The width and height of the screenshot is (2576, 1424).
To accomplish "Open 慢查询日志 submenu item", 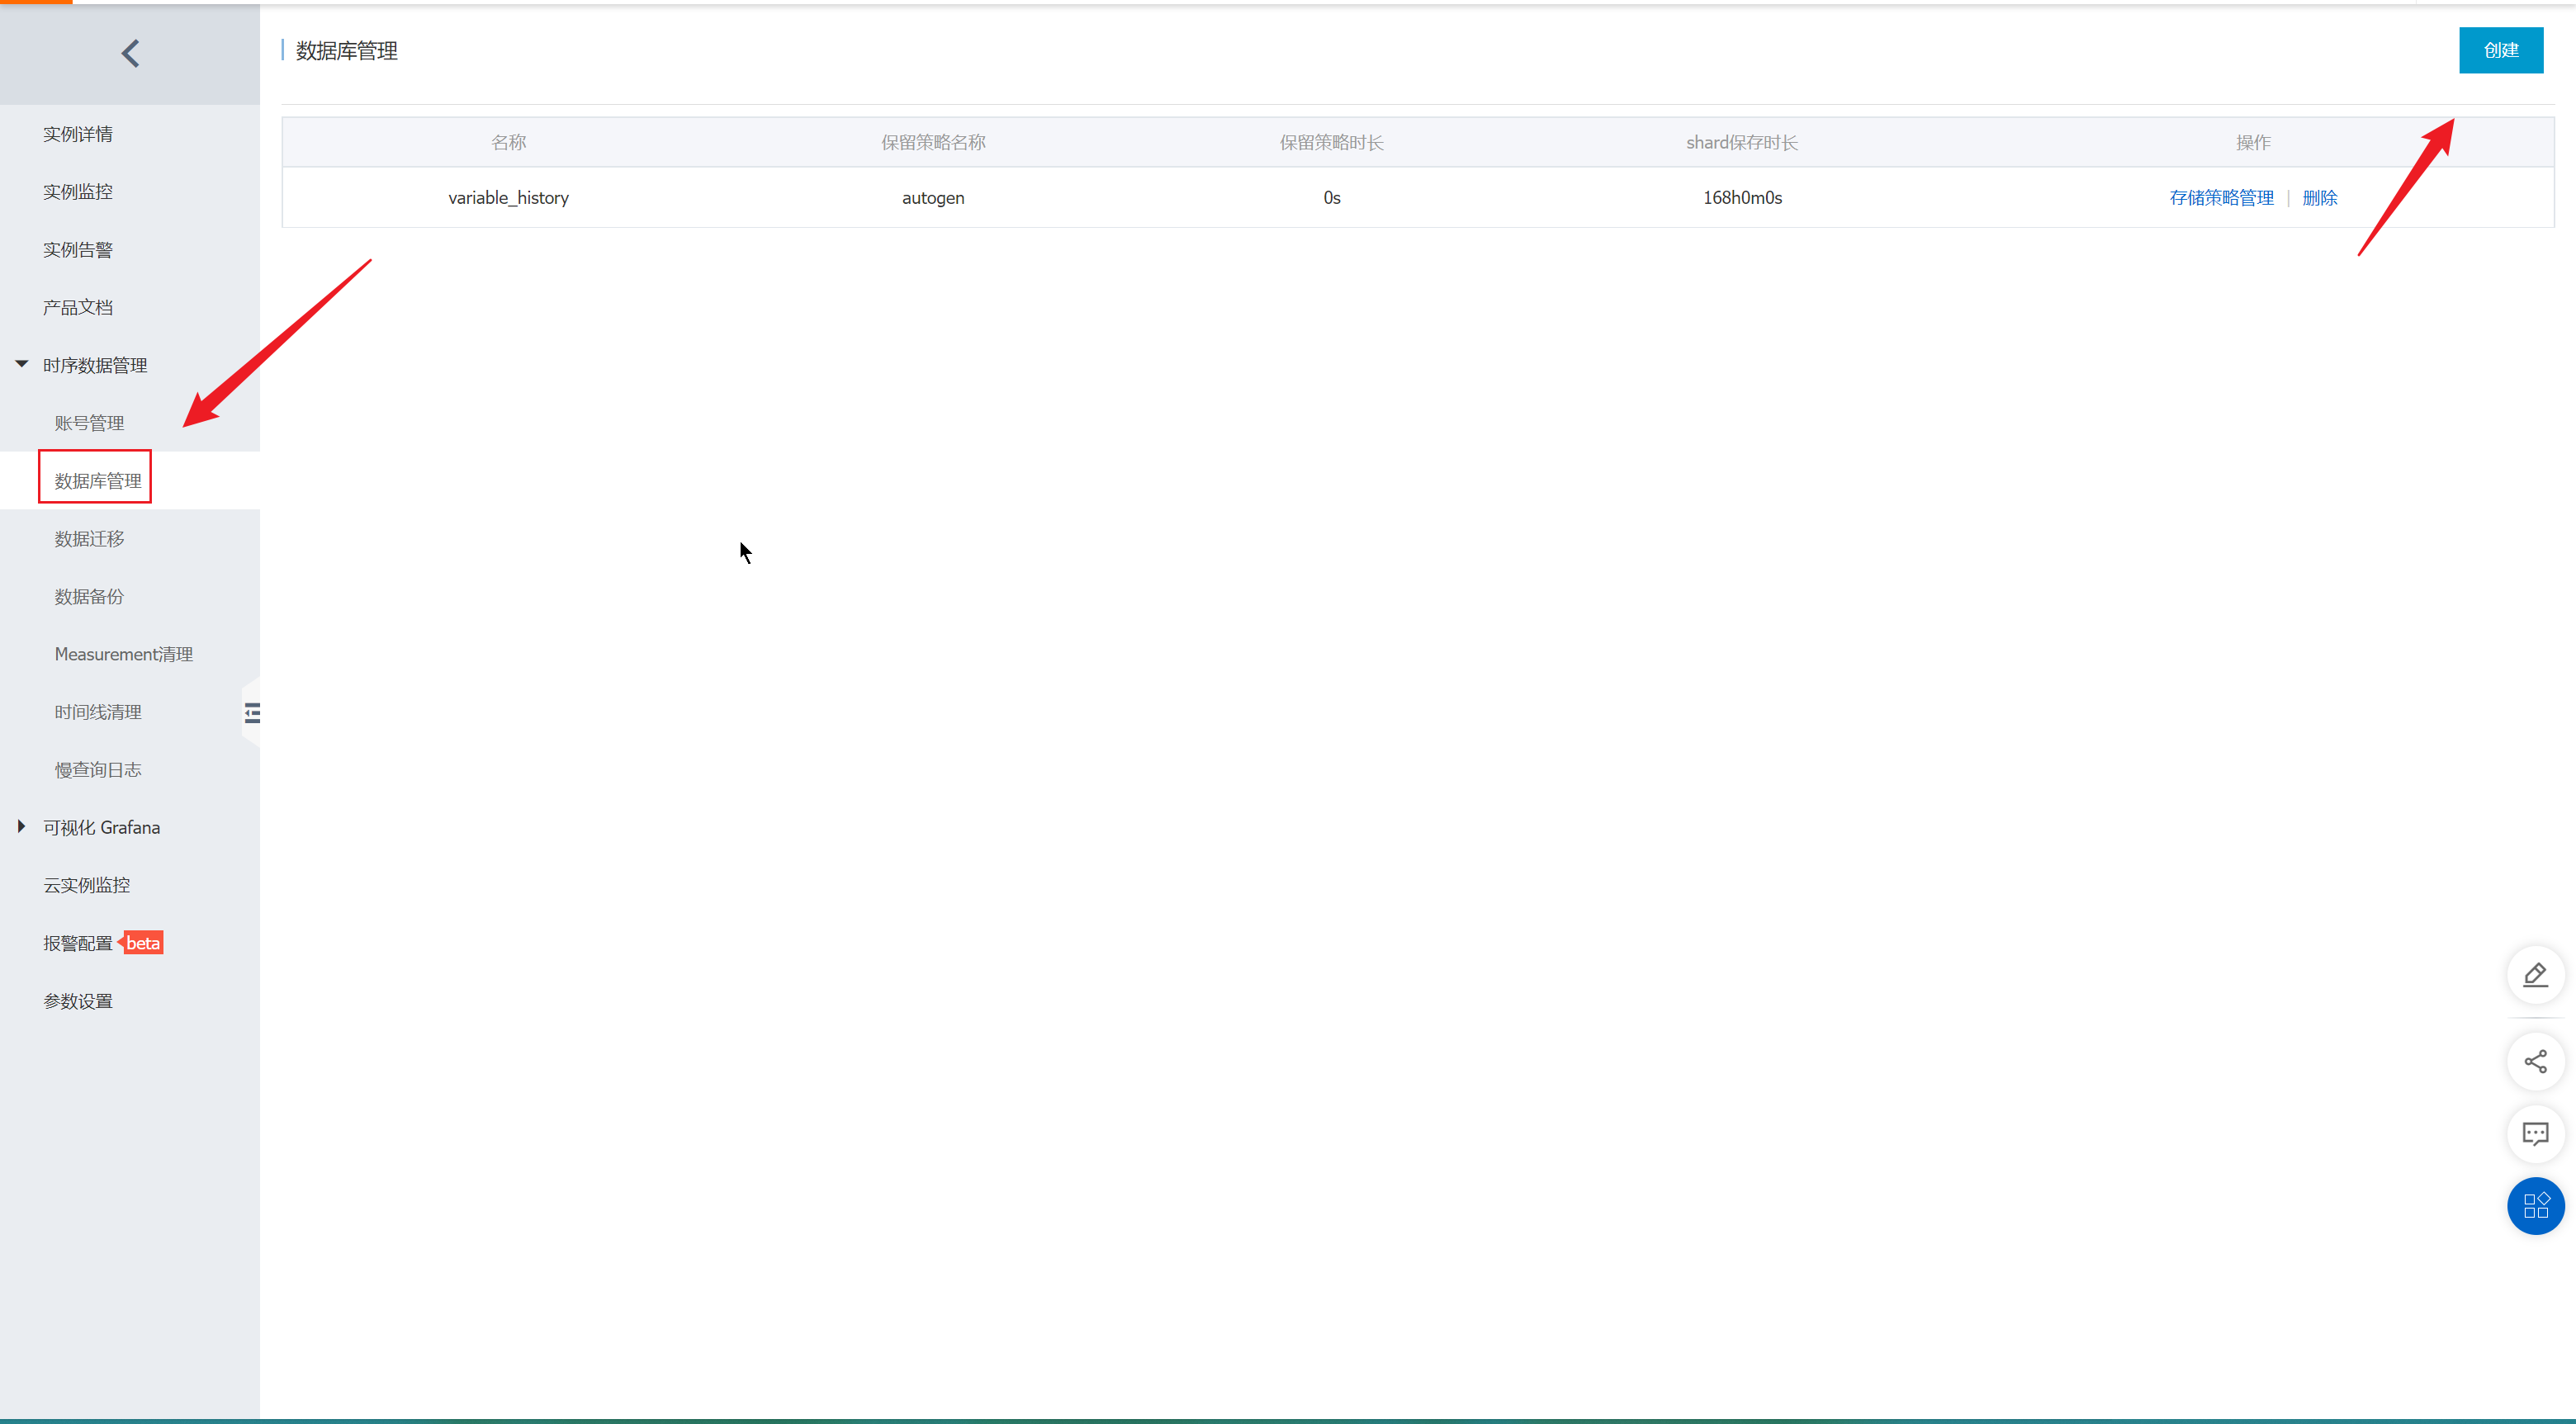I will coord(98,770).
